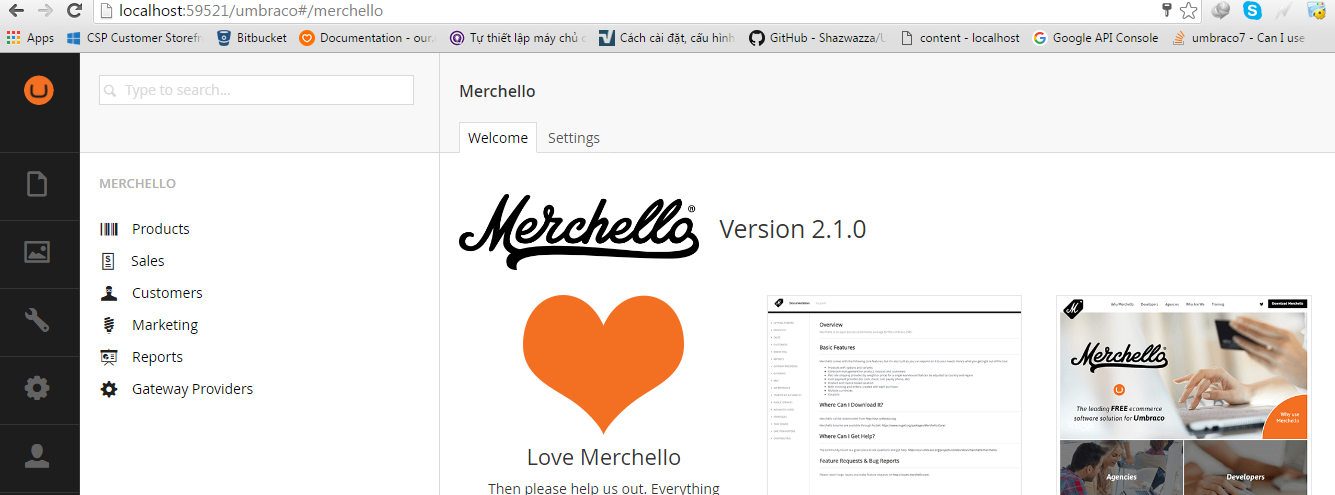Click the orange heart graphic
The image size is (1335, 495).
tap(602, 364)
